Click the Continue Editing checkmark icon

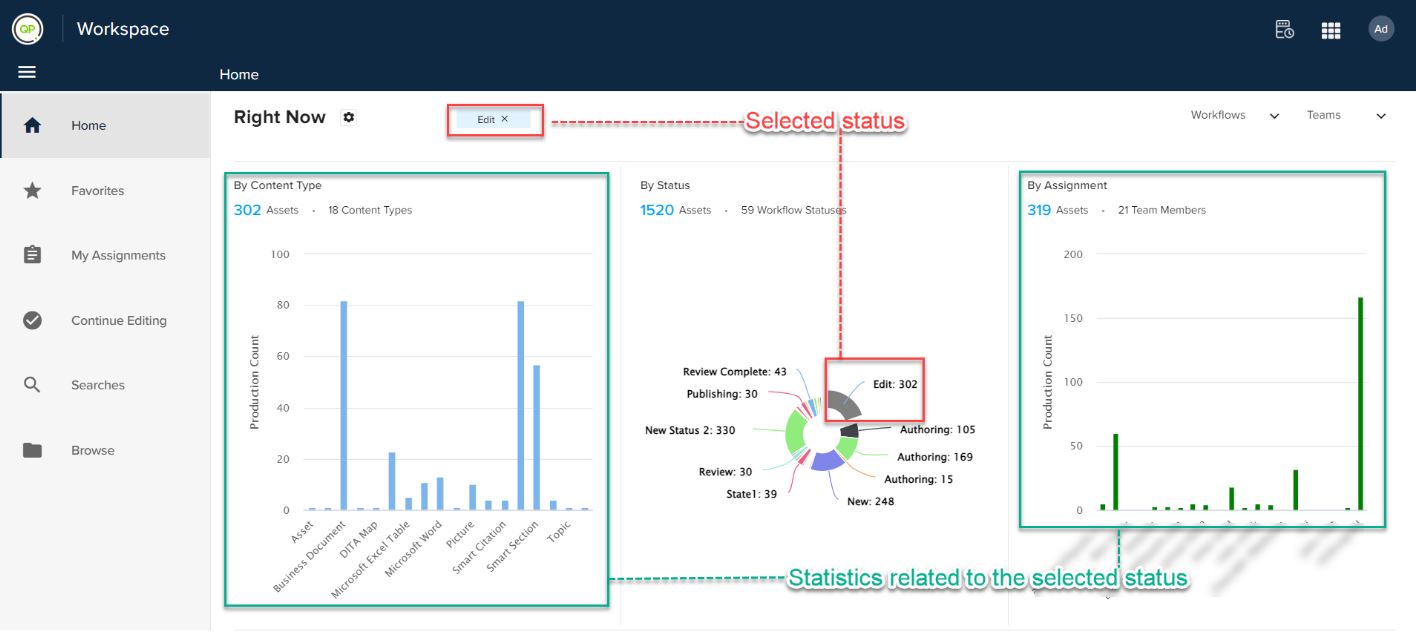[32, 320]
